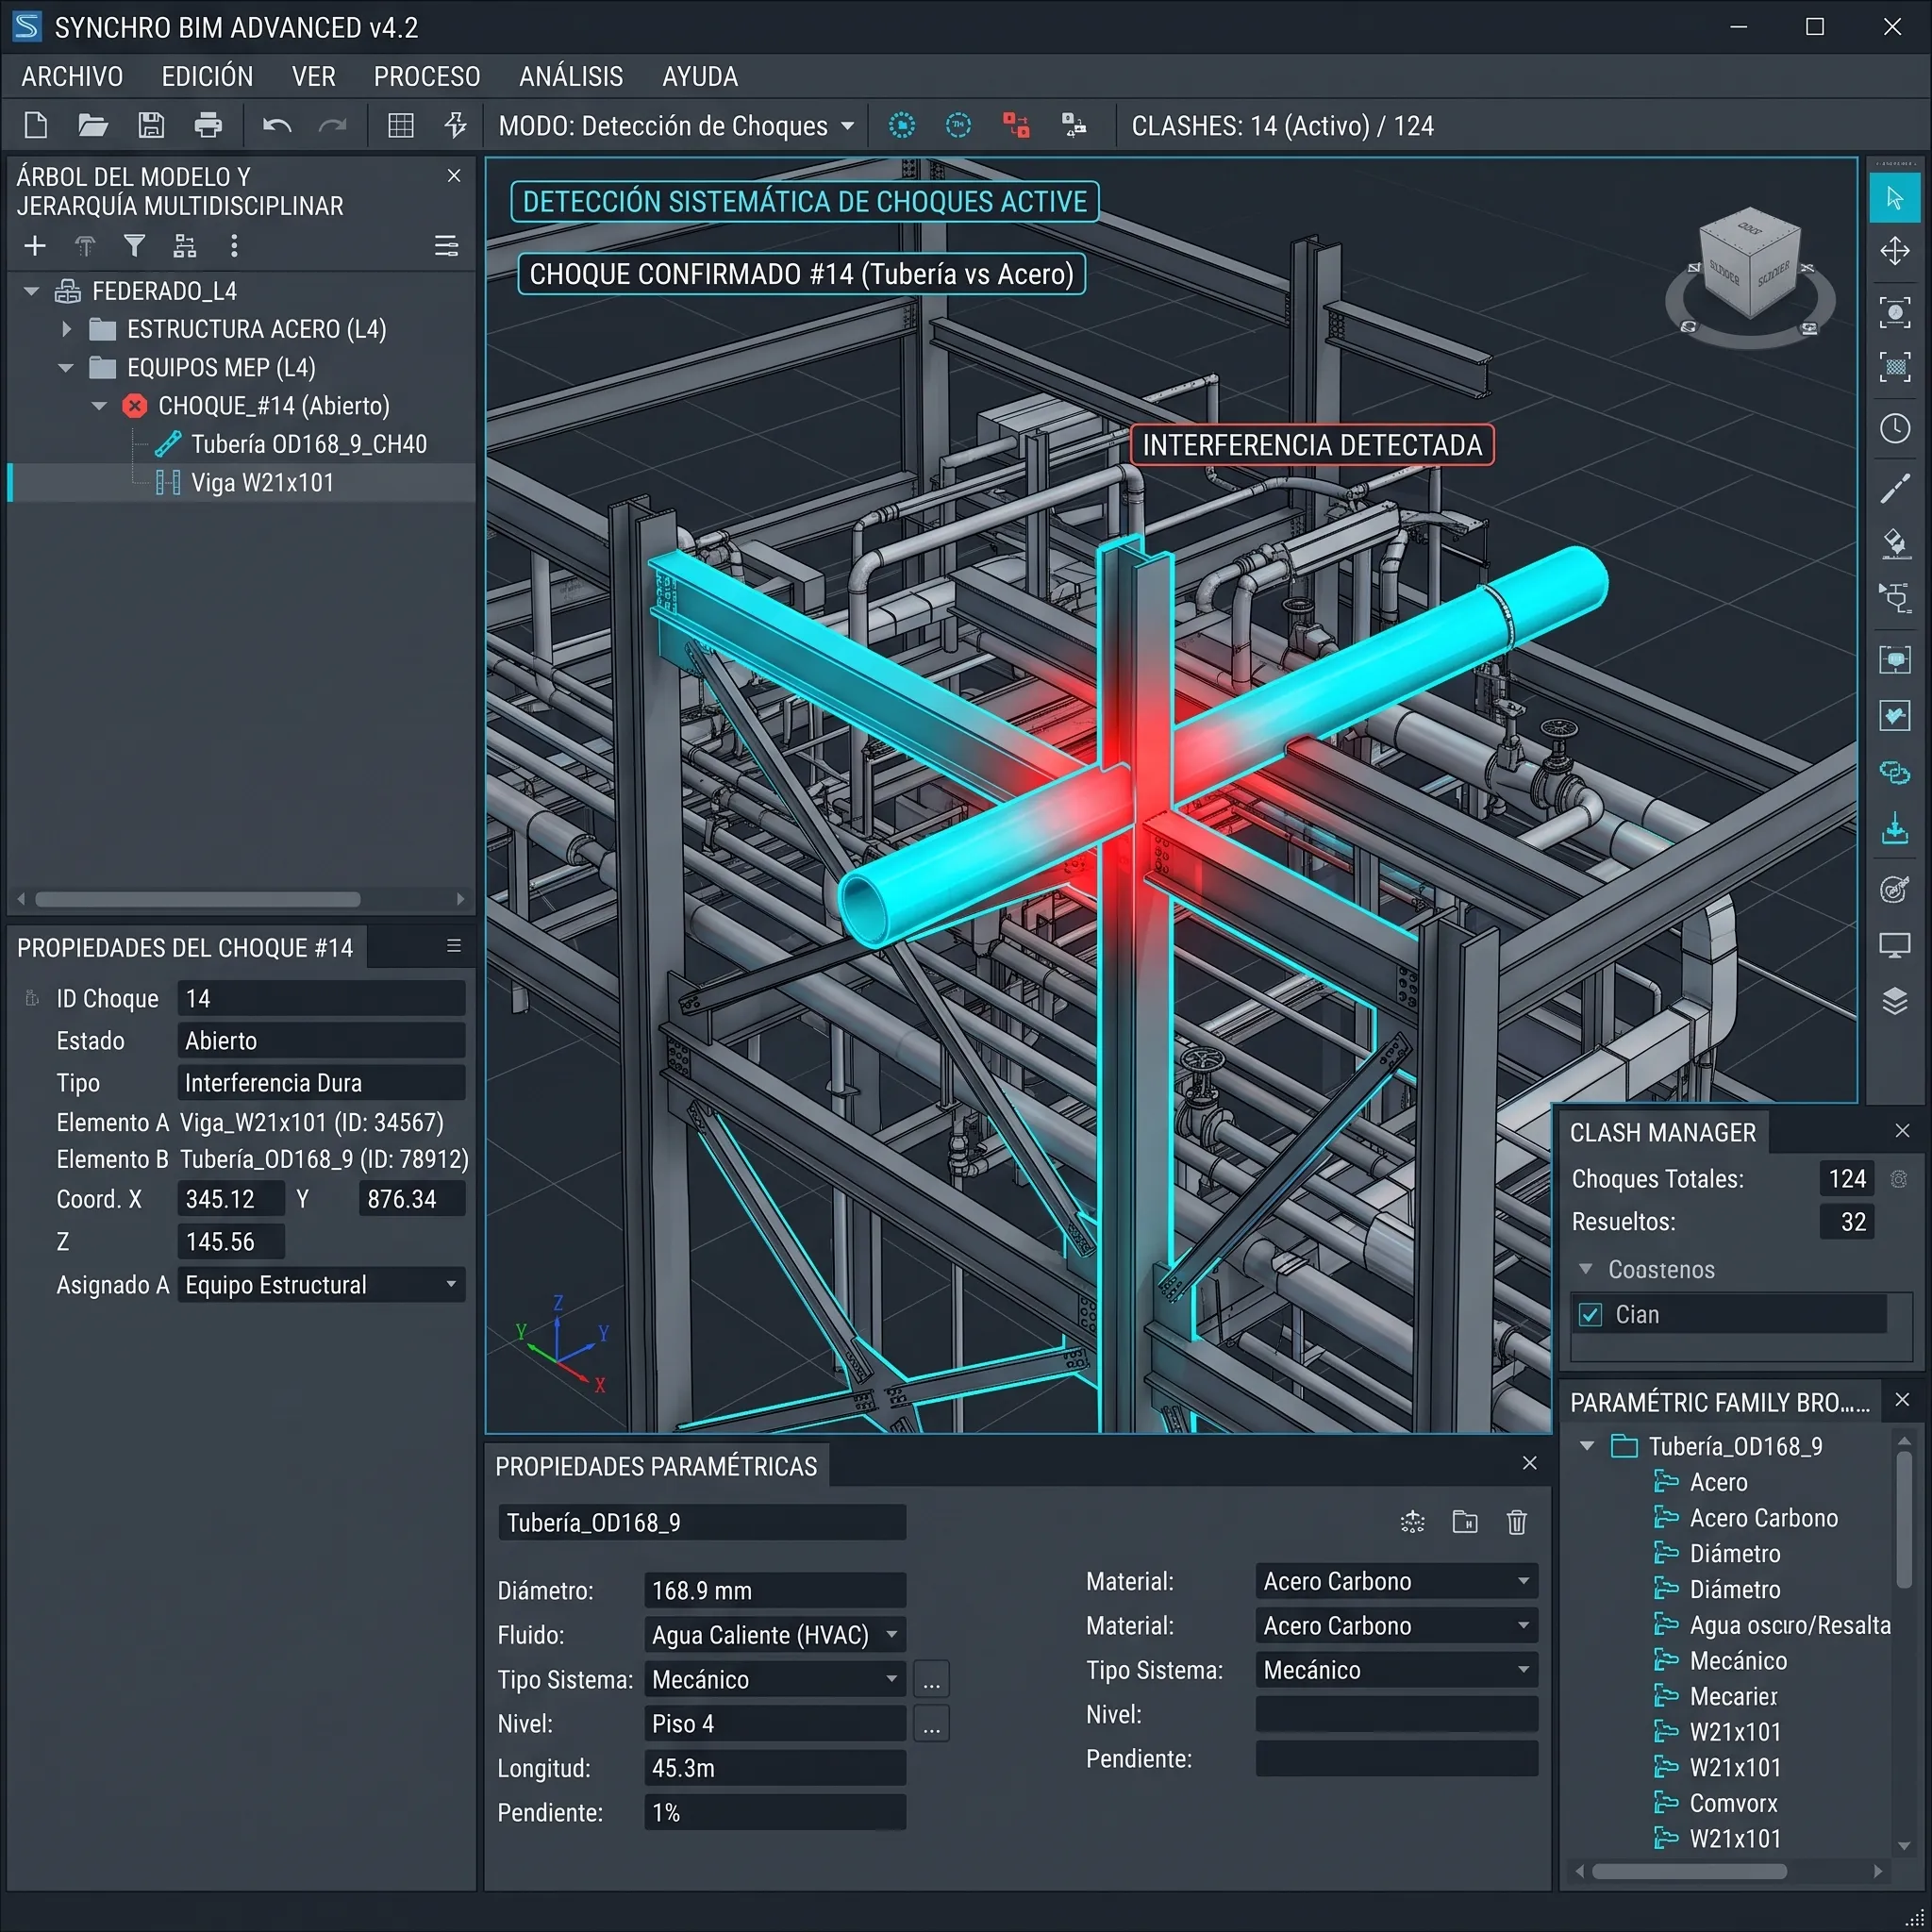Click the hierarchy icon in model tree toolbar
This screenshot has width=1932, height=1932.
(185, 246)
